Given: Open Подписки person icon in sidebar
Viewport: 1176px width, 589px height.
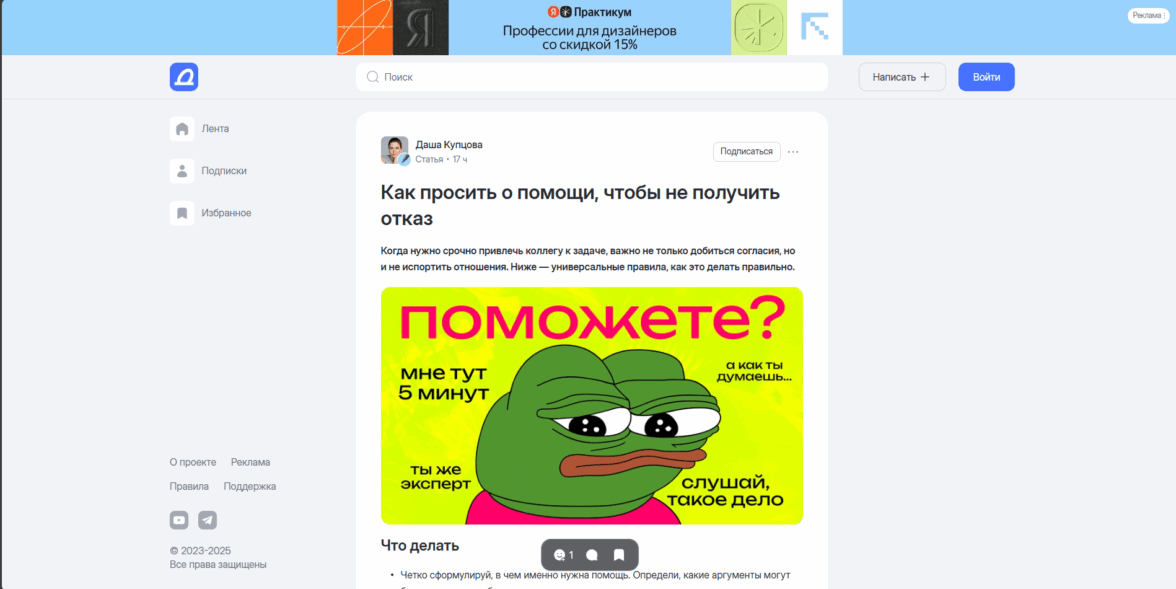Looking at the screenshot, I should point(182,171).
